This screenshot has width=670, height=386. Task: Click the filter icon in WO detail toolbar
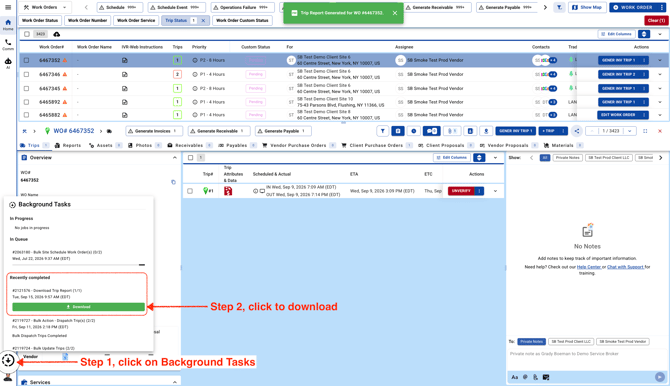(382, 131)
